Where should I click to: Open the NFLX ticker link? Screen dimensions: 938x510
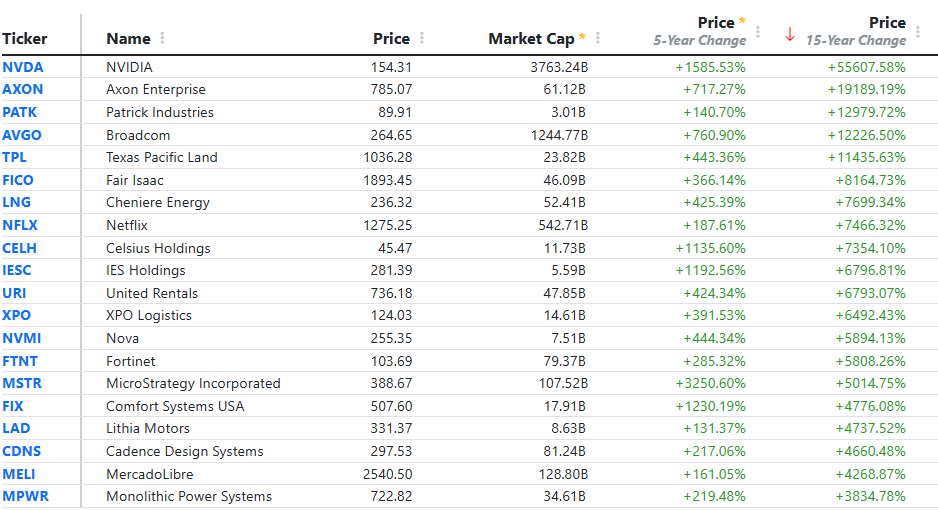point(20,225)
